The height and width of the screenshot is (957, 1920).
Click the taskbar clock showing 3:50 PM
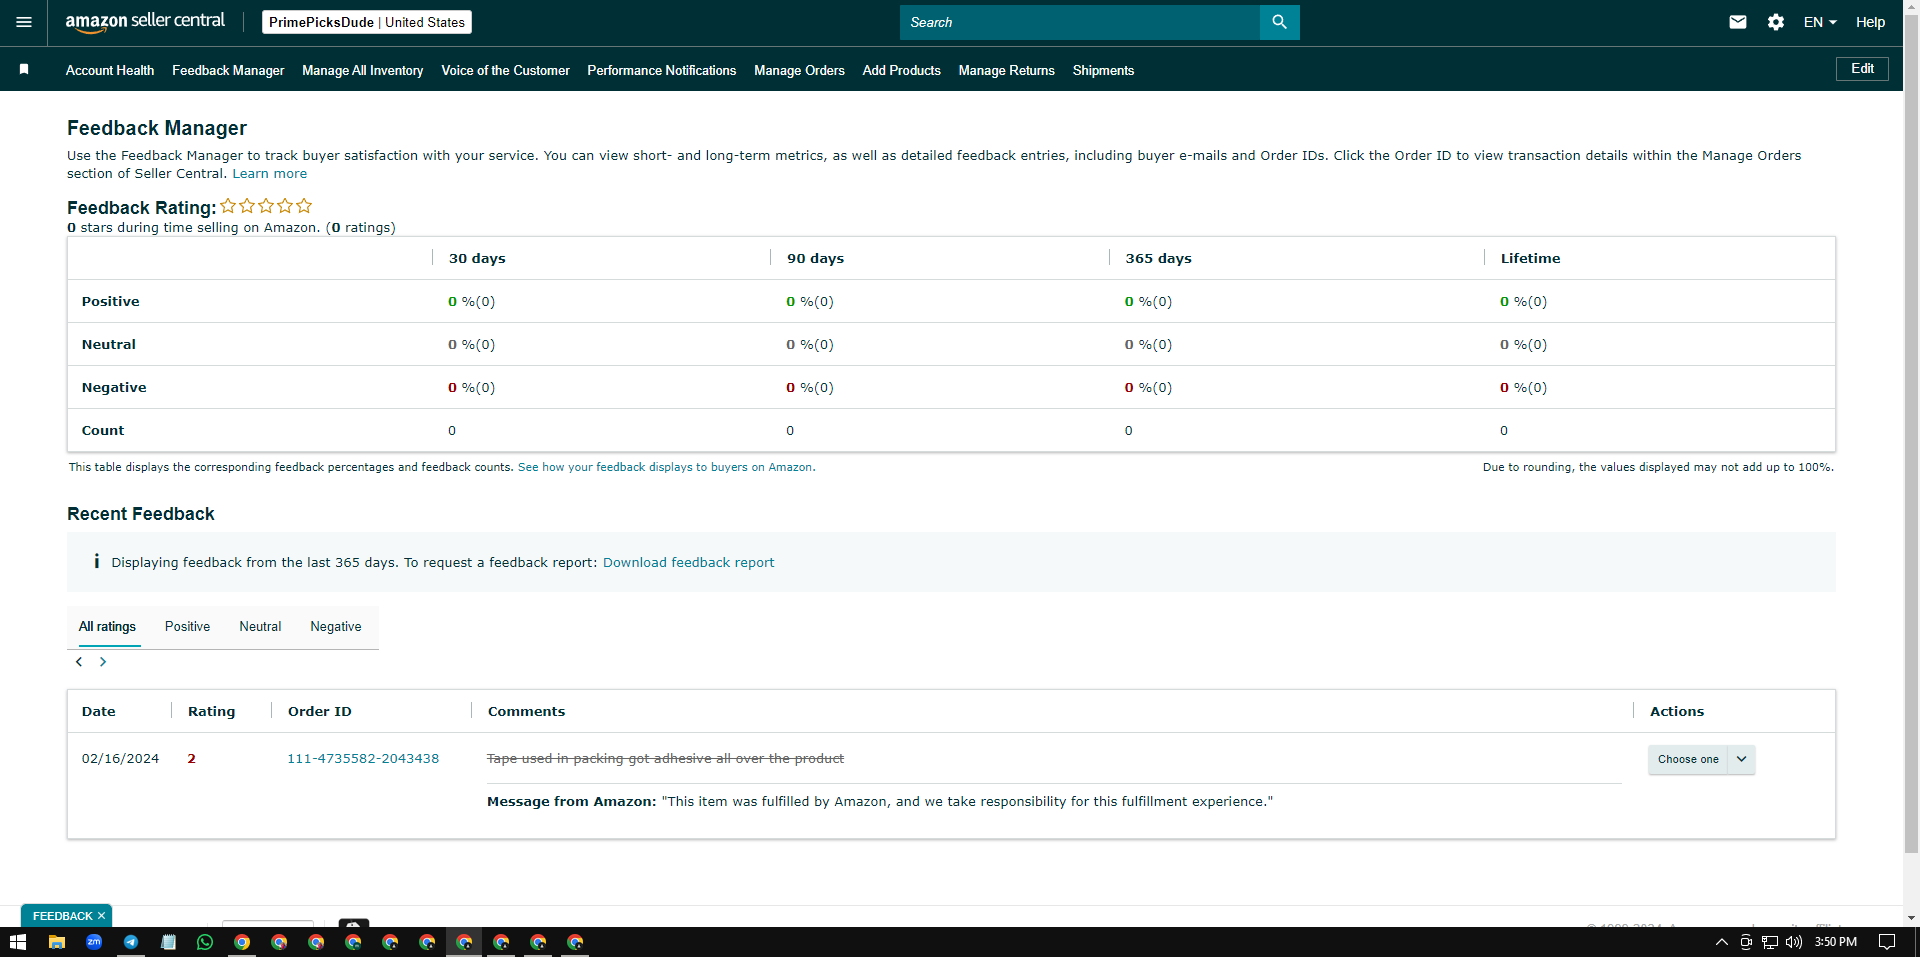coord(1836,942)
